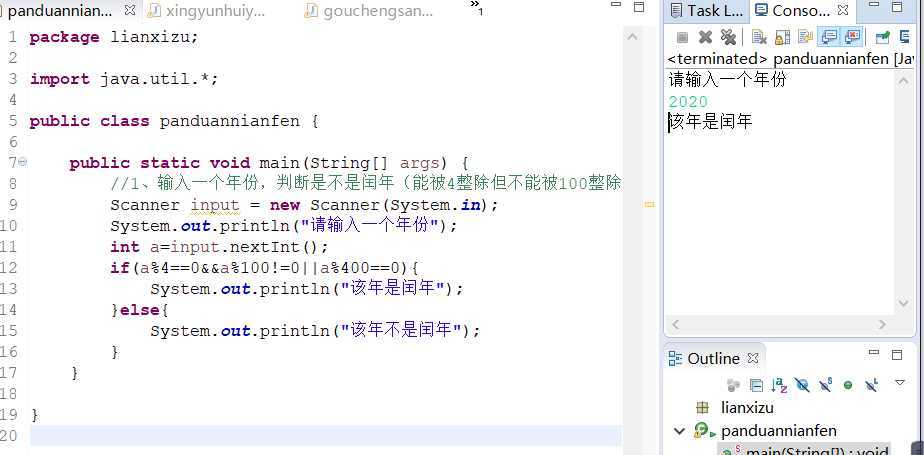Toggle Scroll Lock in the Console
Screen dimensions: 924x455
click(x=783, y=37)
